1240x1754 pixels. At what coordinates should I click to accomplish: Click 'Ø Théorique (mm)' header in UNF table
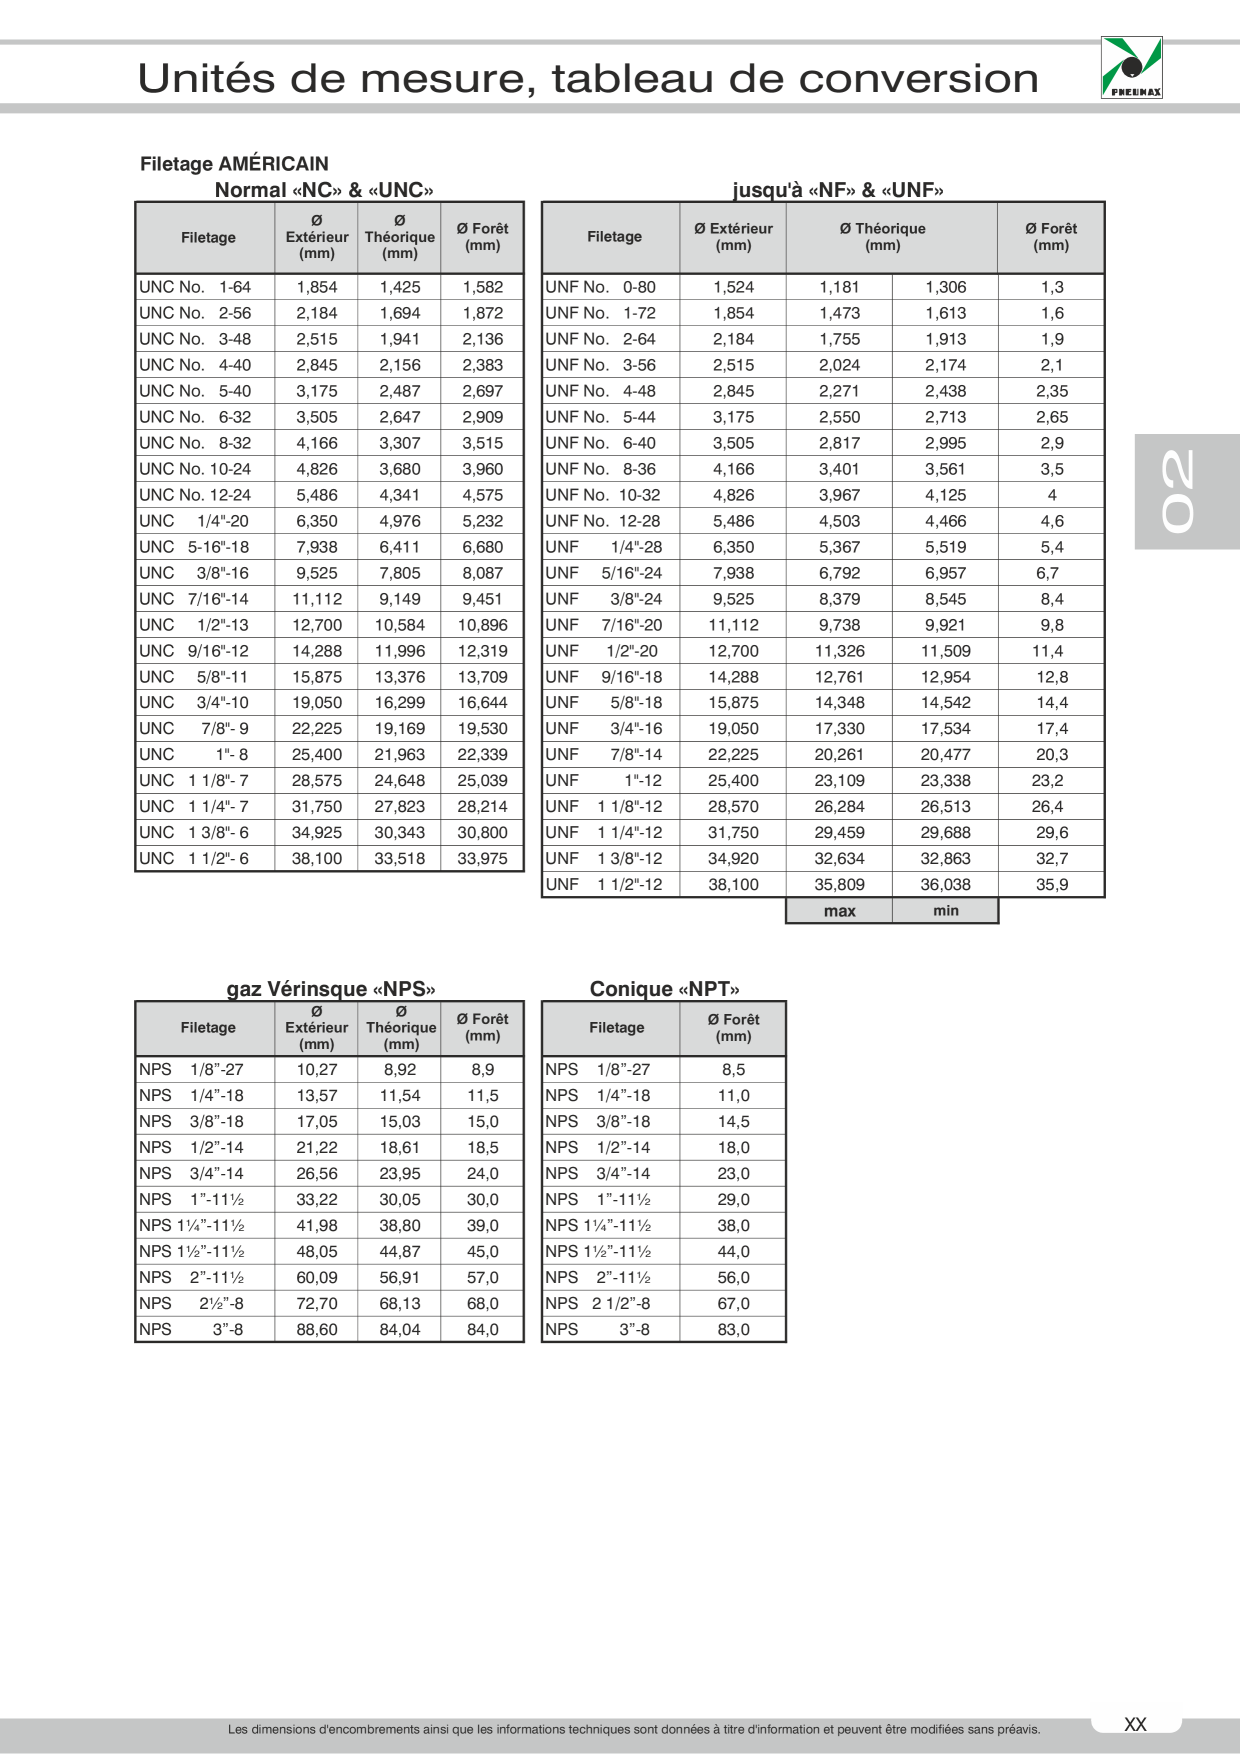point(883,237)
